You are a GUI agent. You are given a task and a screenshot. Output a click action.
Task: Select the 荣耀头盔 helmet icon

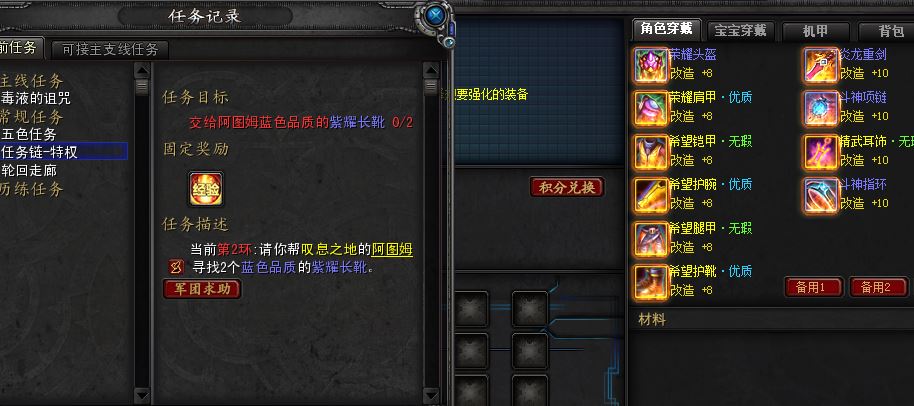pyautogui.click(x=651, y=64)
